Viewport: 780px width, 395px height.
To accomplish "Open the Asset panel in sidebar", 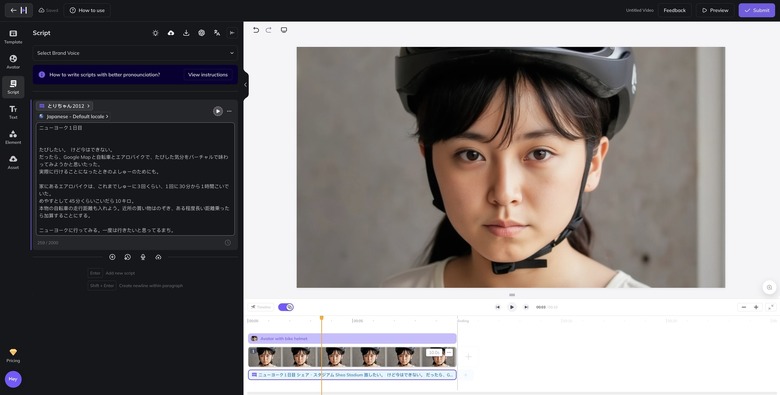I will pyautogui.click(x=13, y=162).
